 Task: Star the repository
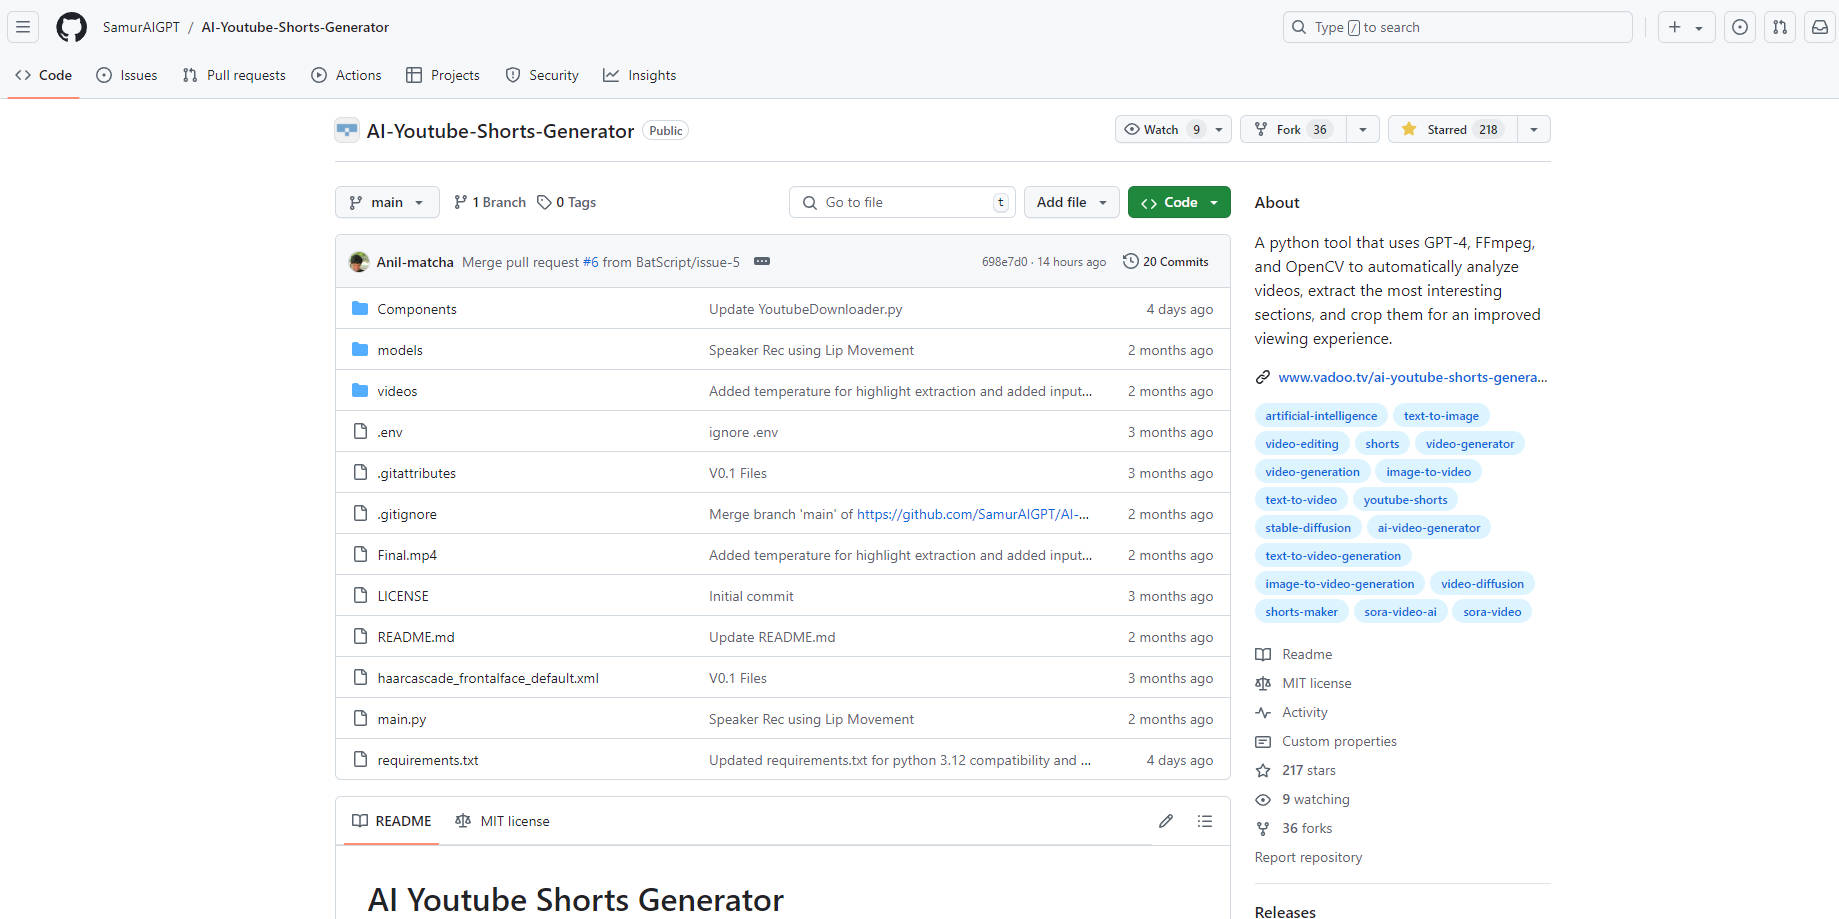1450,129
